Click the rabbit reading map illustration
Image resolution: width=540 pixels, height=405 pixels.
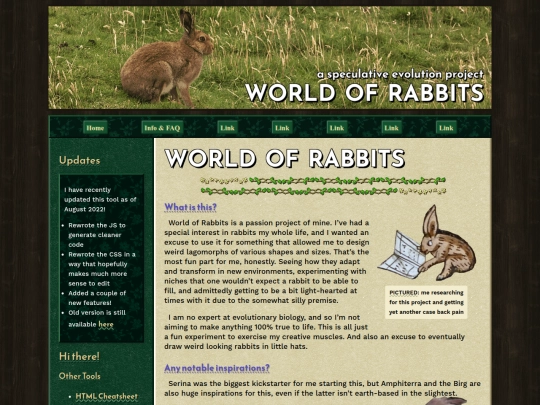point(427,243)
